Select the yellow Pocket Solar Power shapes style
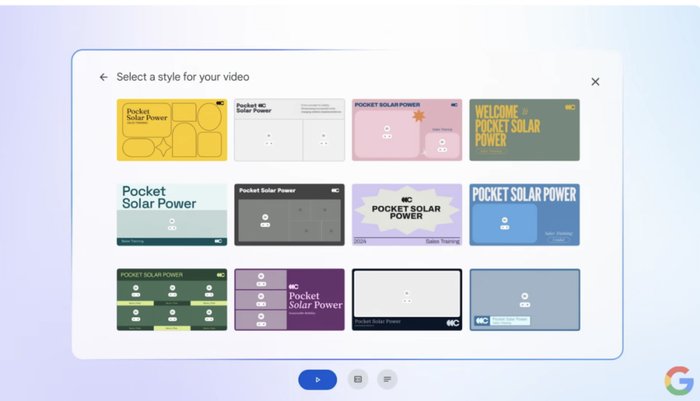Image resolution: width=700 pixels, height=401 pixels. [x=172, y=130]
